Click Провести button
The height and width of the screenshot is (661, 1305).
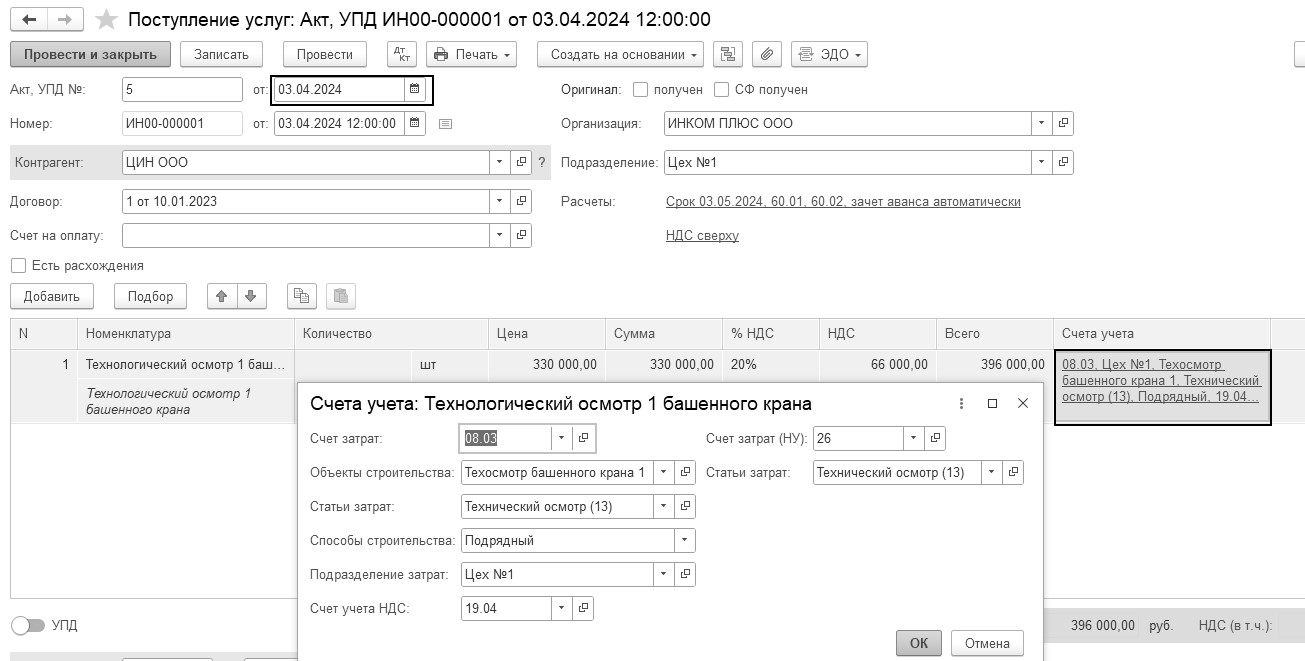coord(325,54)
